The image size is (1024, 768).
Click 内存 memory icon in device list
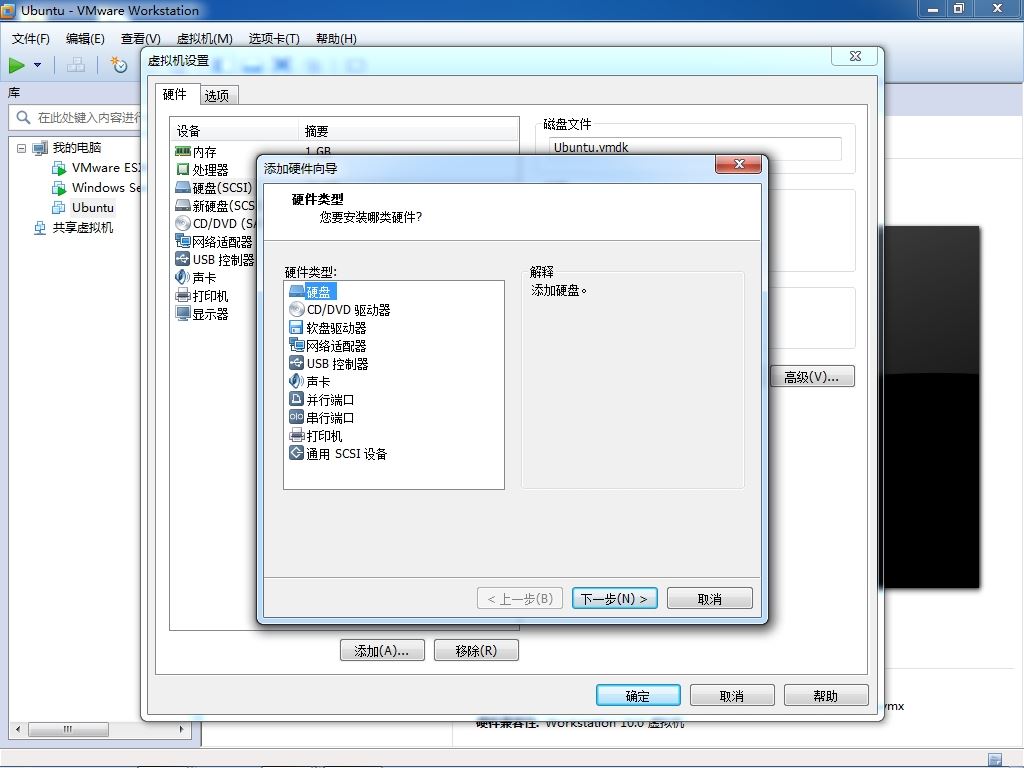click(183, 152)
